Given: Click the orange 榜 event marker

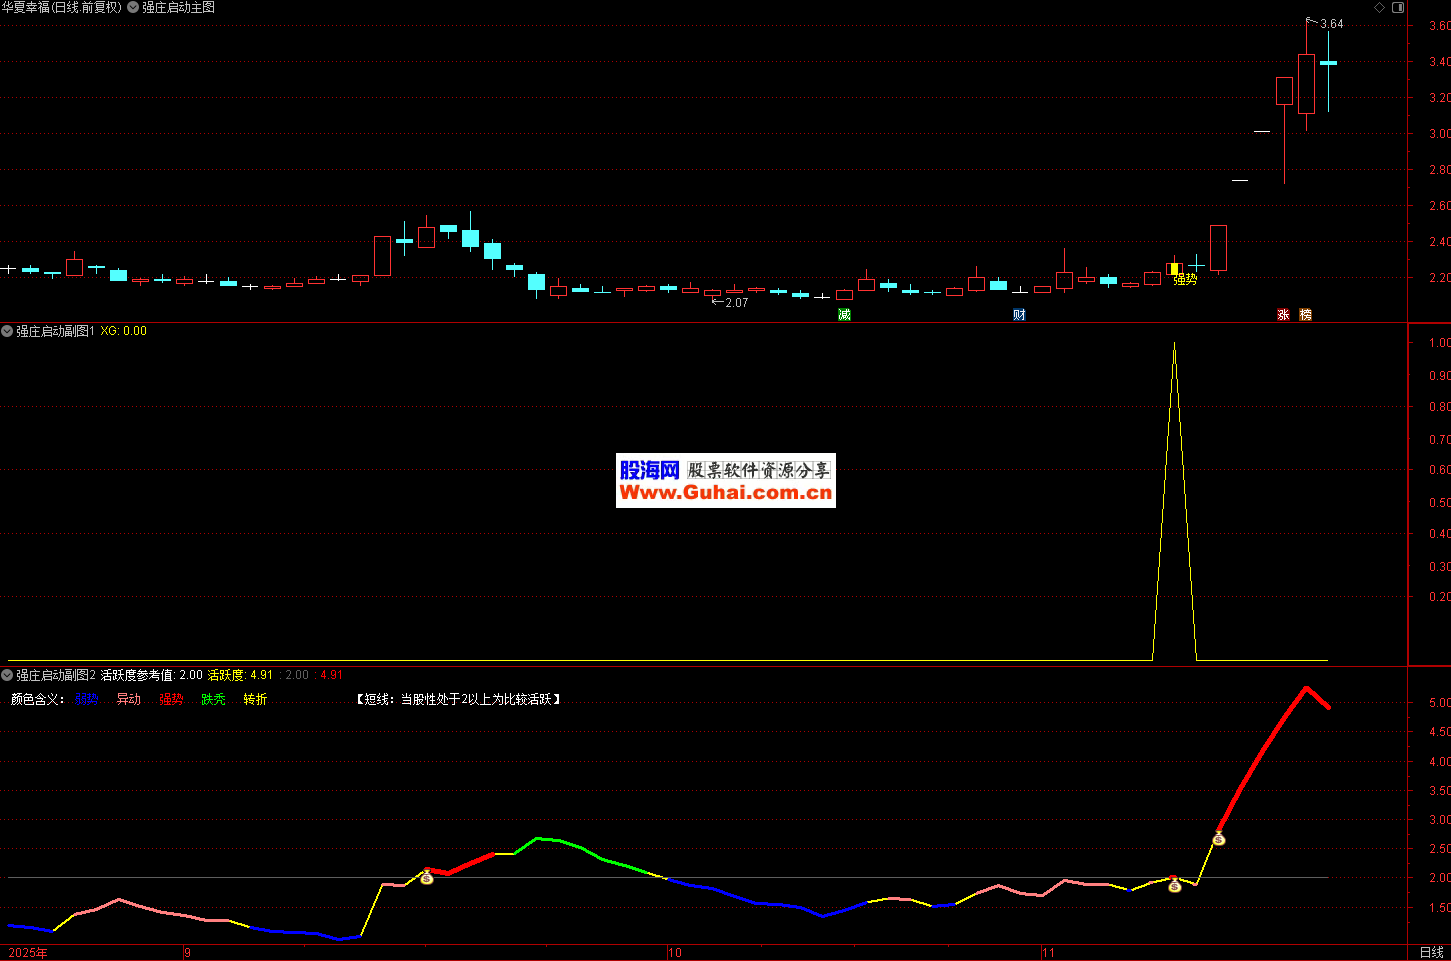Looking at the screenshot, I should [x=1306, y=315].
